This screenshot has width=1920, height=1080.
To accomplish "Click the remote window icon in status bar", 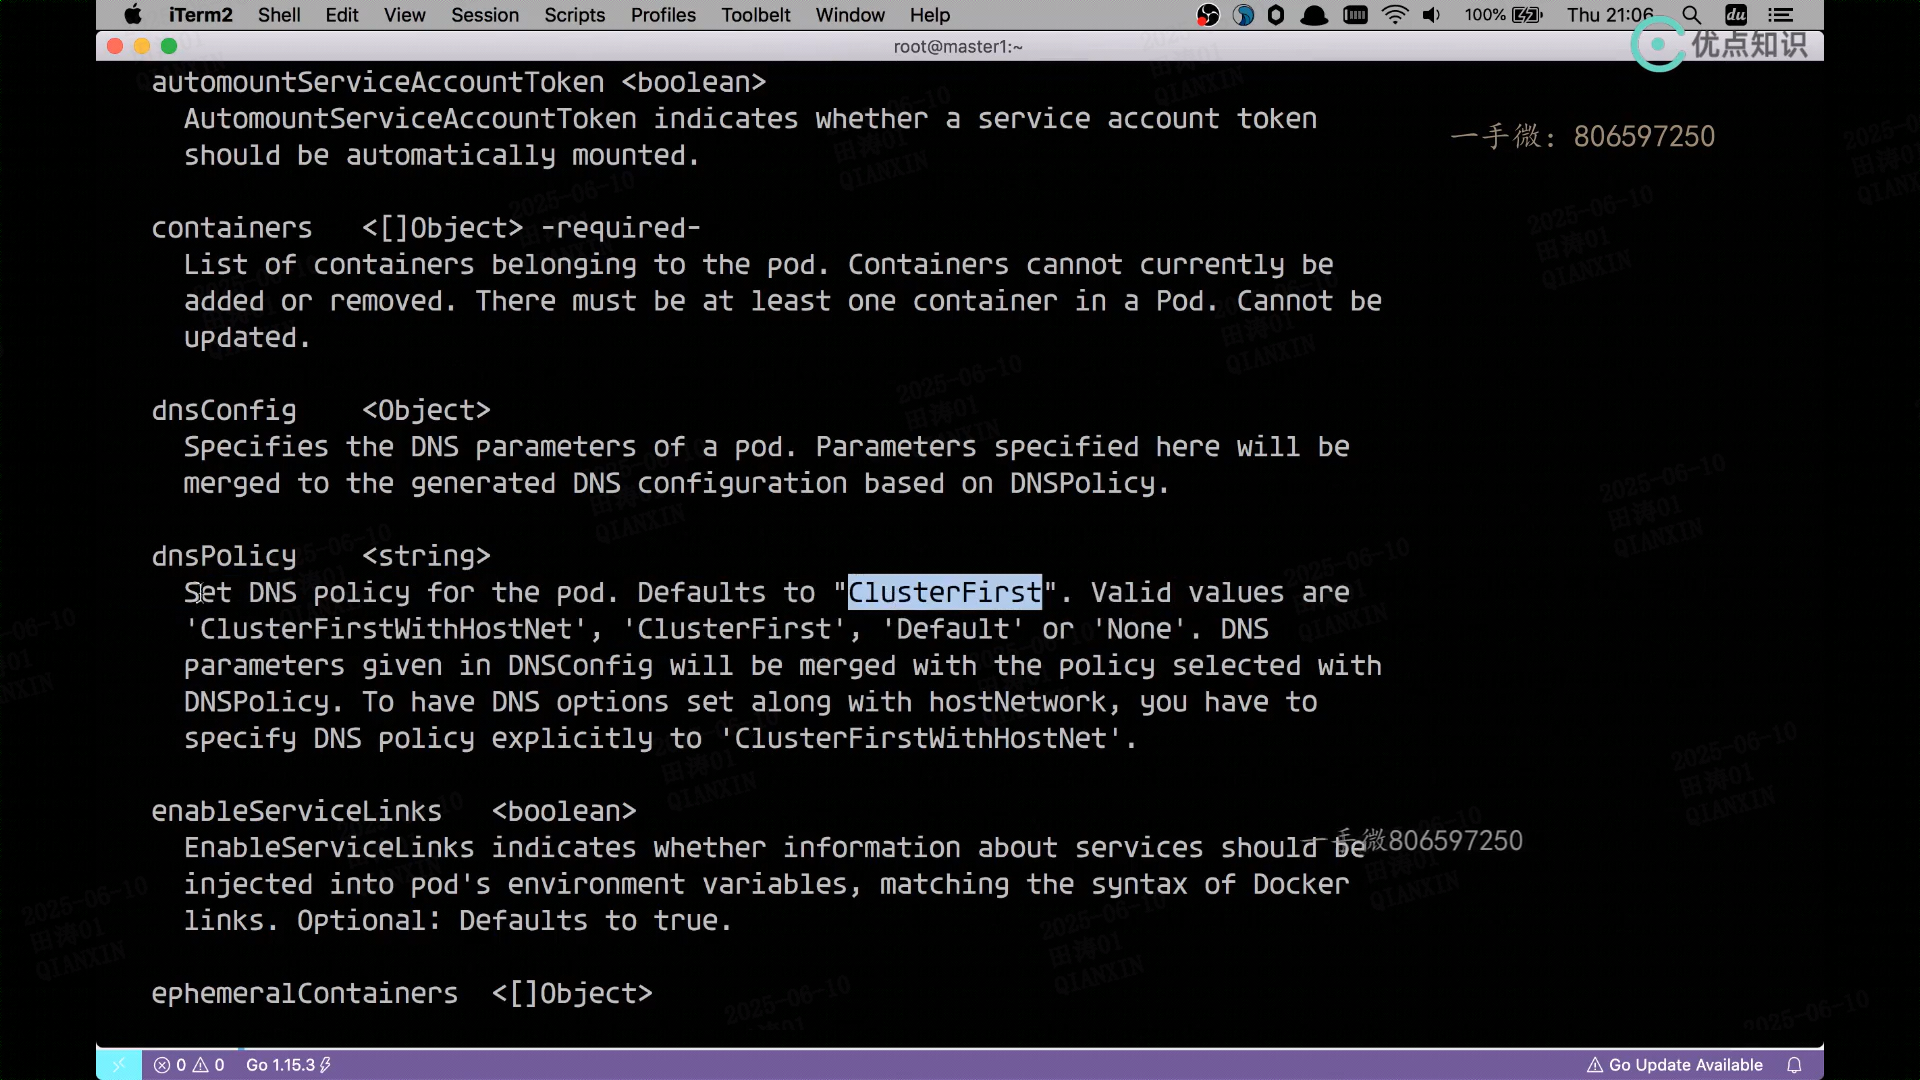I will click(x=119, y=1065).
